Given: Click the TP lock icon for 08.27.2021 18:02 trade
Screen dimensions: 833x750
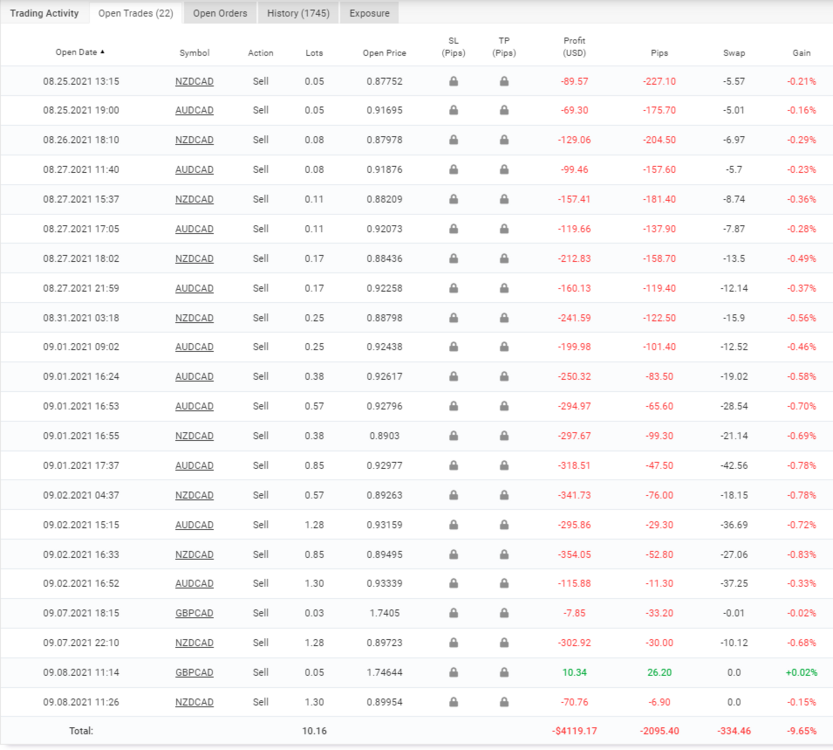Looking at the screenshot, I should [504, 259].
